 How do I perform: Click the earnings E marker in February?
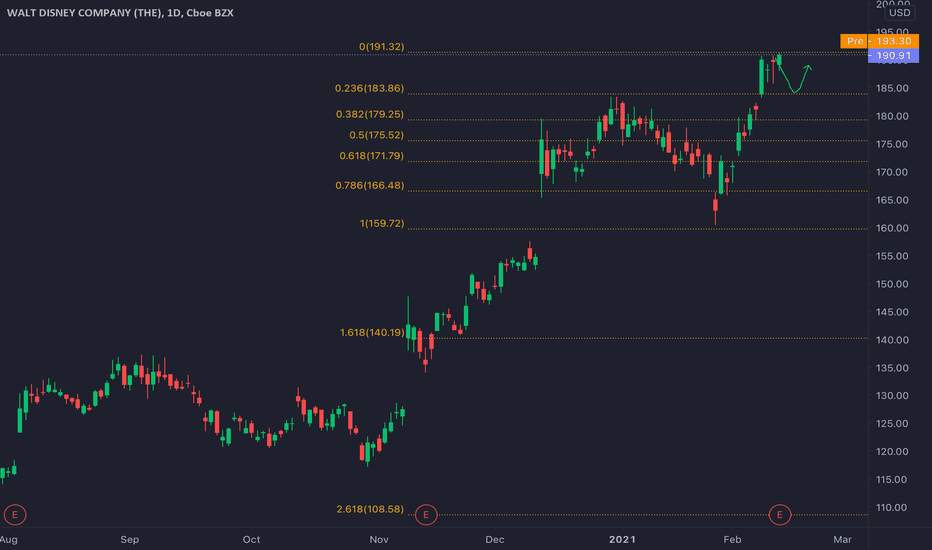click(779, 514)
